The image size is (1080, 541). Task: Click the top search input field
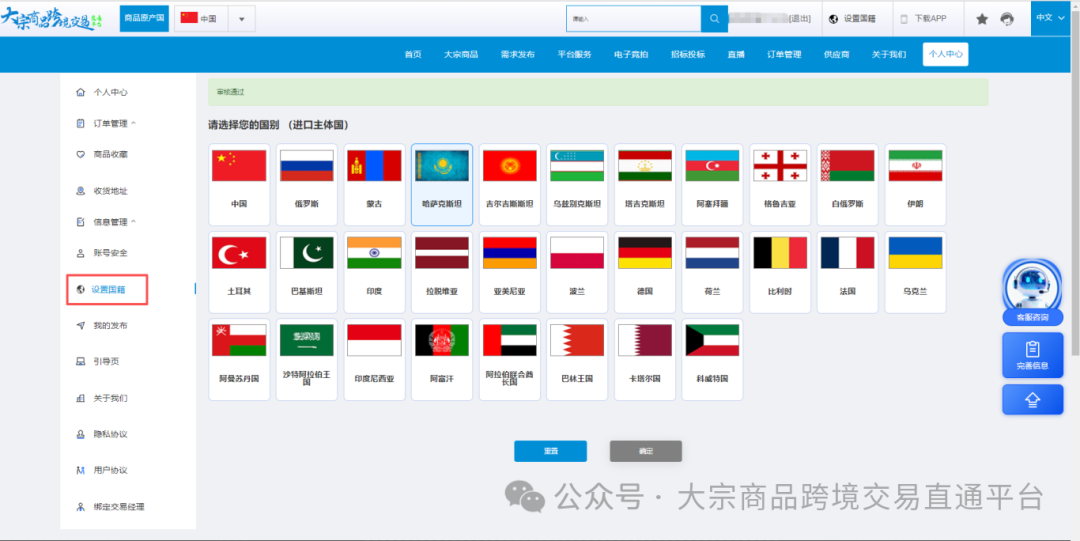[634, 19]
